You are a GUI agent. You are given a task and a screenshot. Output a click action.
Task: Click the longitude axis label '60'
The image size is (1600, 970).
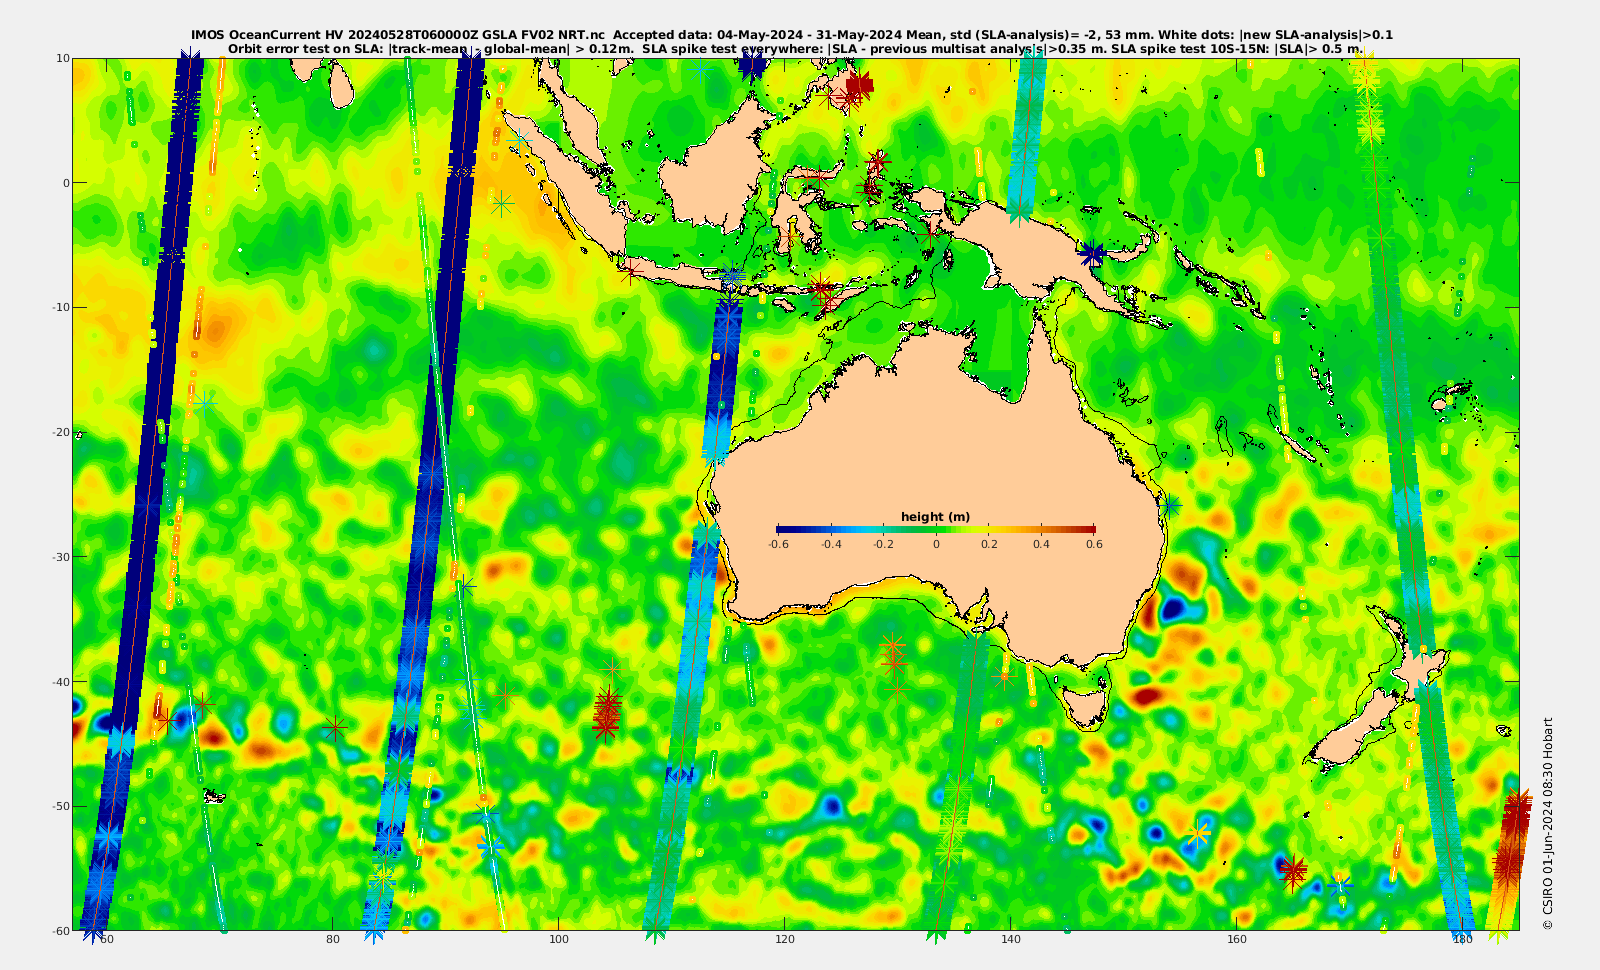[107, 939]
